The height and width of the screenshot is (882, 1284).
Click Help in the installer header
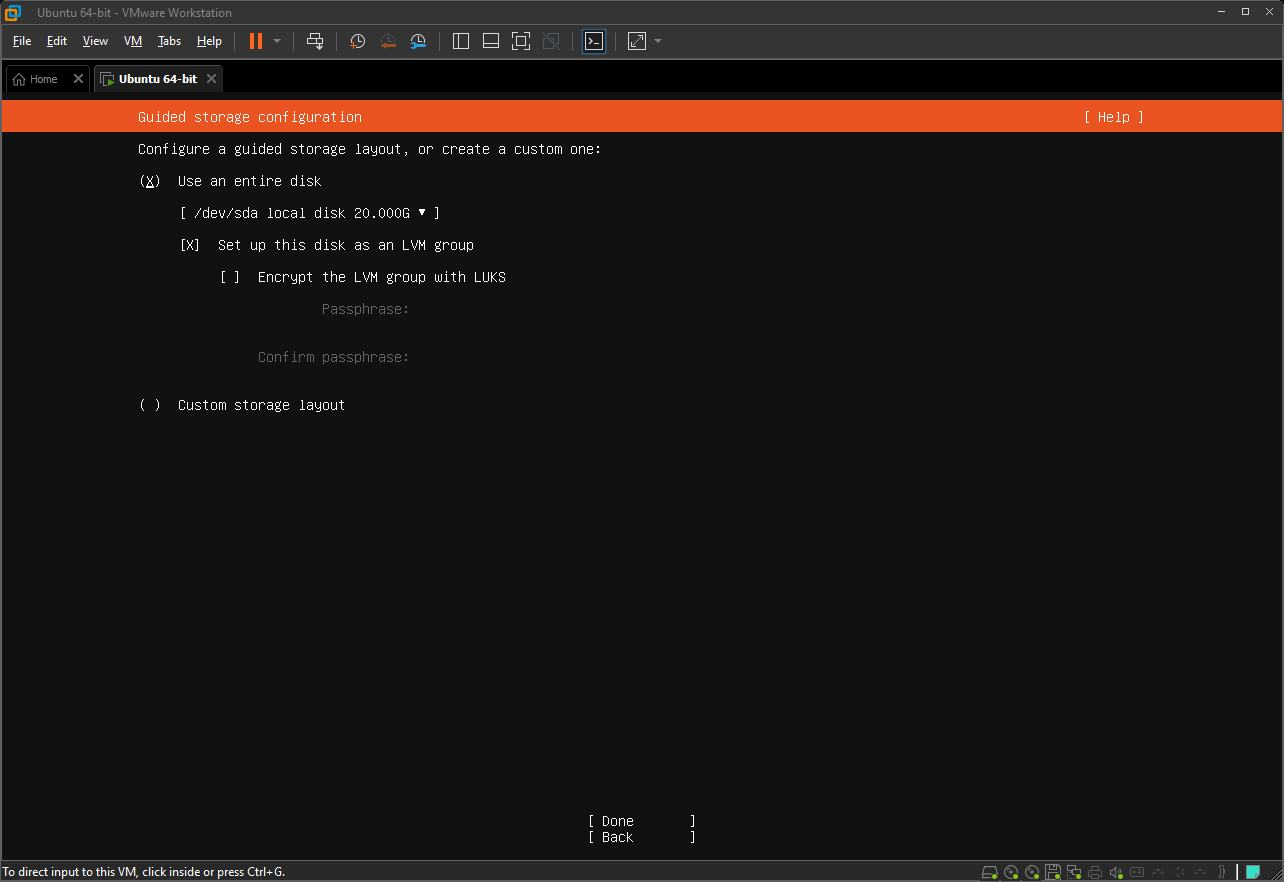pos(1113,117)
